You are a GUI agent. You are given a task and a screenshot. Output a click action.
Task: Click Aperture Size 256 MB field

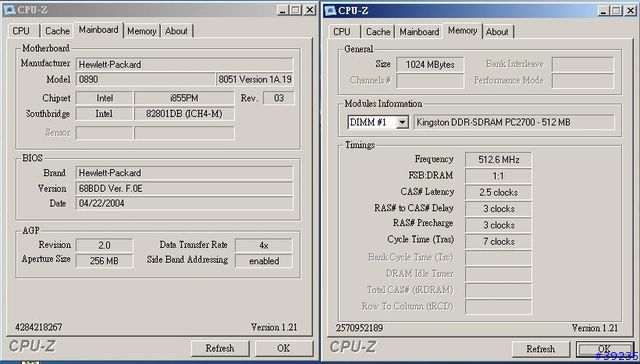[x=104, y=261]
